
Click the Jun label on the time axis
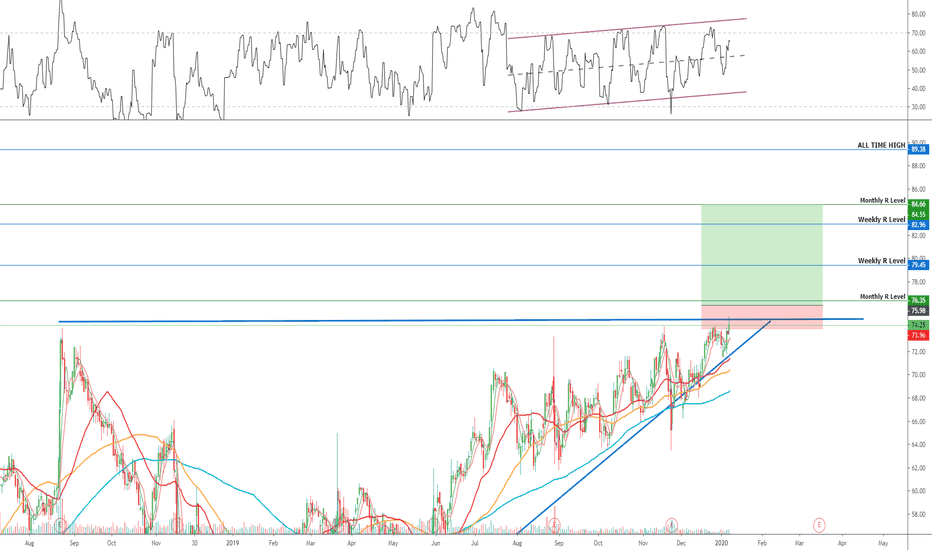(x=436, y=543)
